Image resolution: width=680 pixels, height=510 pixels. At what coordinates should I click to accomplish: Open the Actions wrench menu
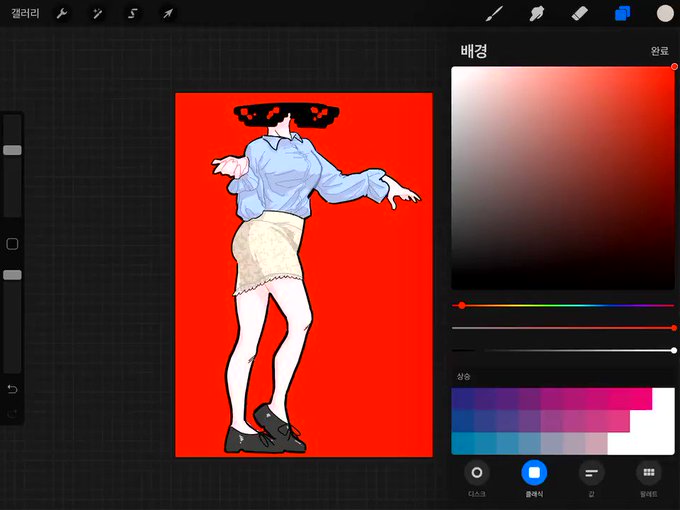62,14
